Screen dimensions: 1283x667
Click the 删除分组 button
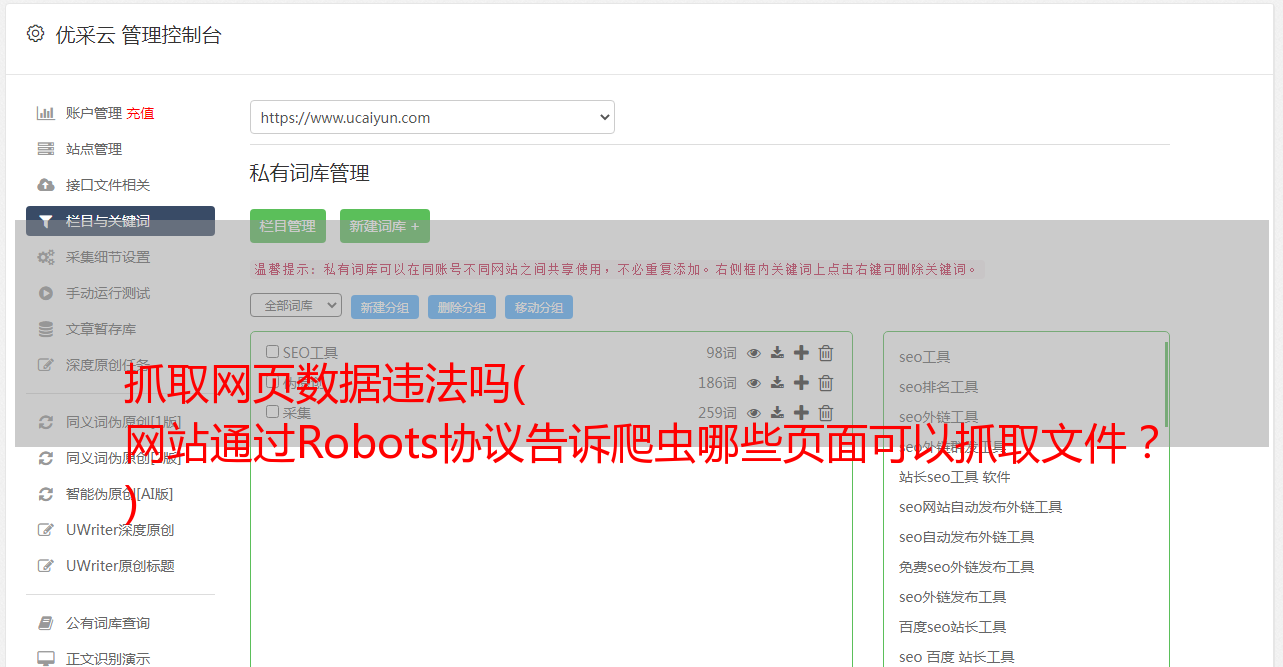[462, 307]
